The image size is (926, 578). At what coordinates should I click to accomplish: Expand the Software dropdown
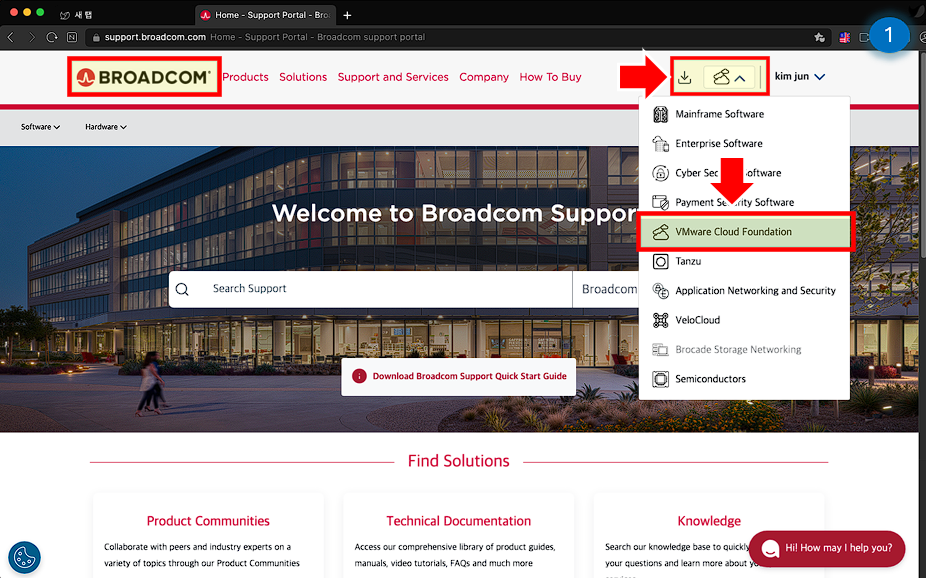click(40, 127)
